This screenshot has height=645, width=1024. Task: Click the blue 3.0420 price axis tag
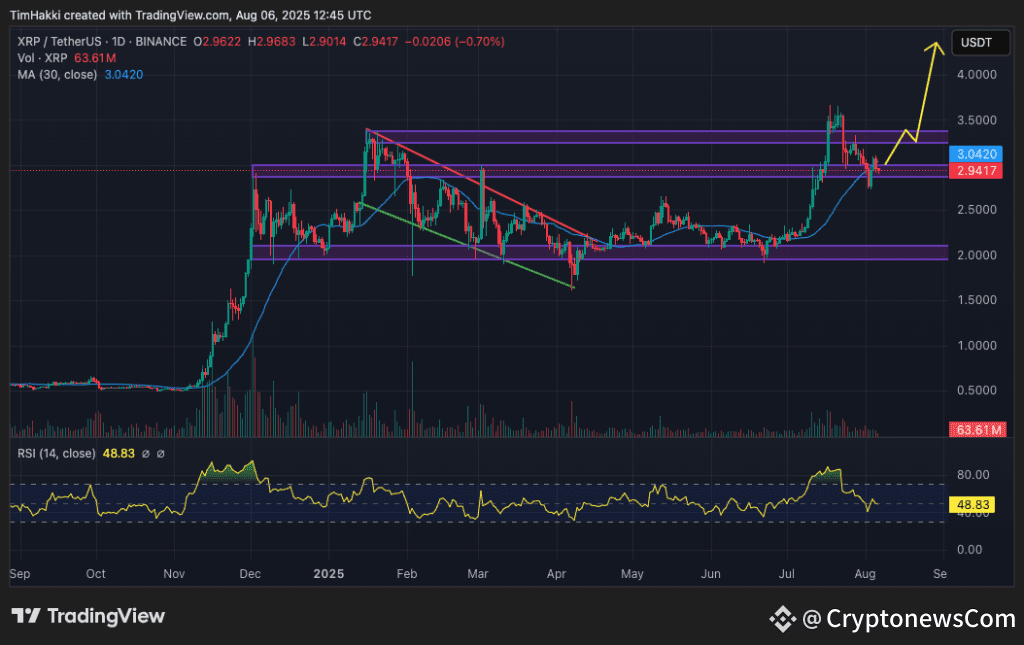pos(976,154)
